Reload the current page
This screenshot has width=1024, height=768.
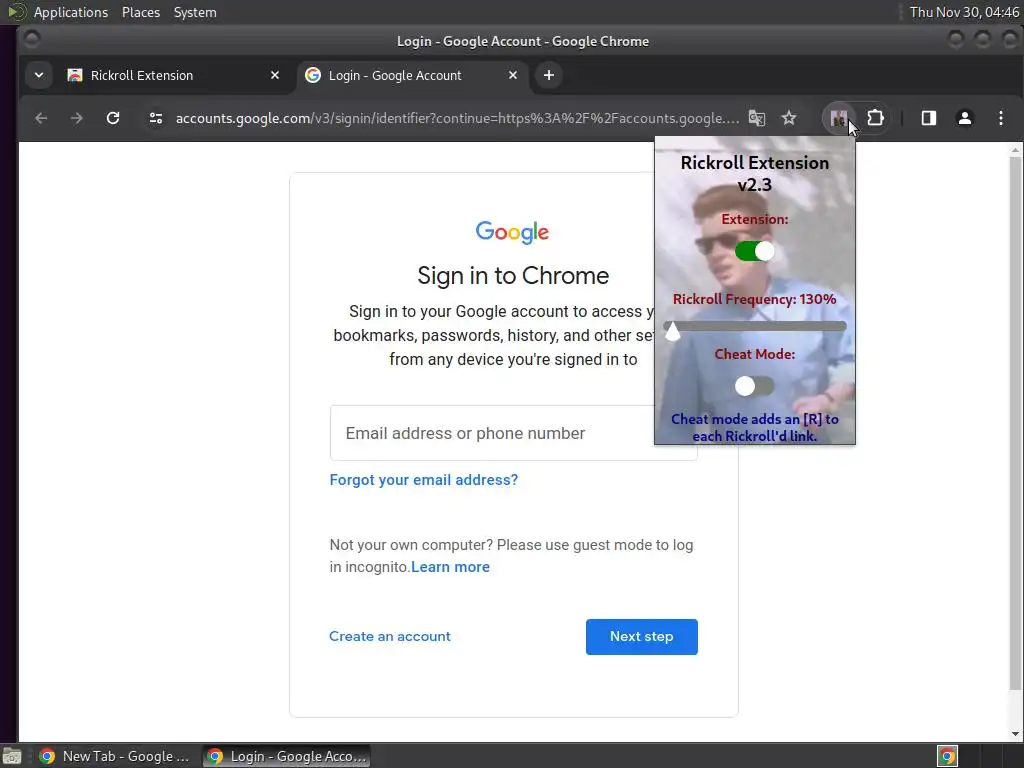click(x=113, y=118)
